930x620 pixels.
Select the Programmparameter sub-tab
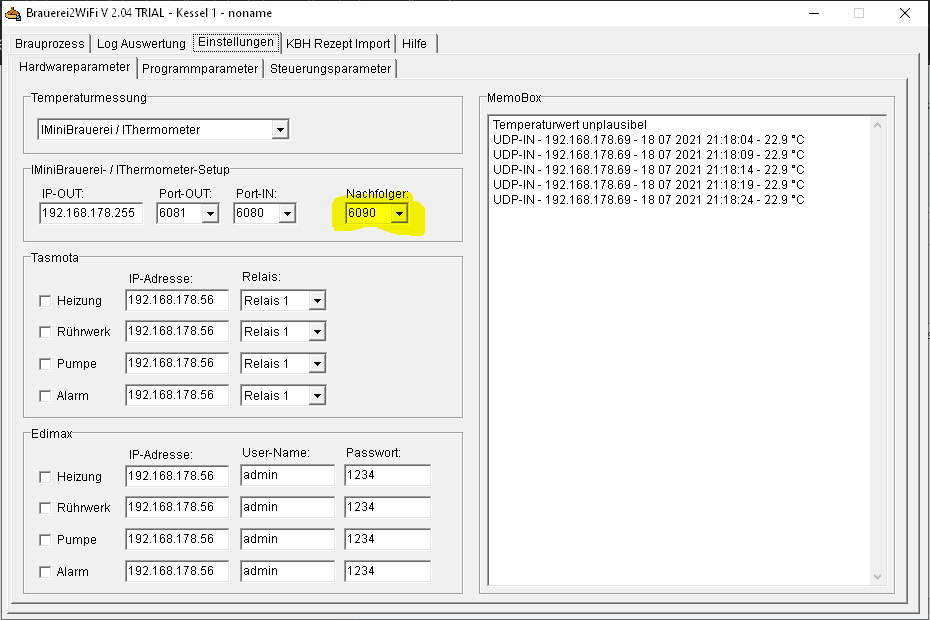[x=200, y=69]
